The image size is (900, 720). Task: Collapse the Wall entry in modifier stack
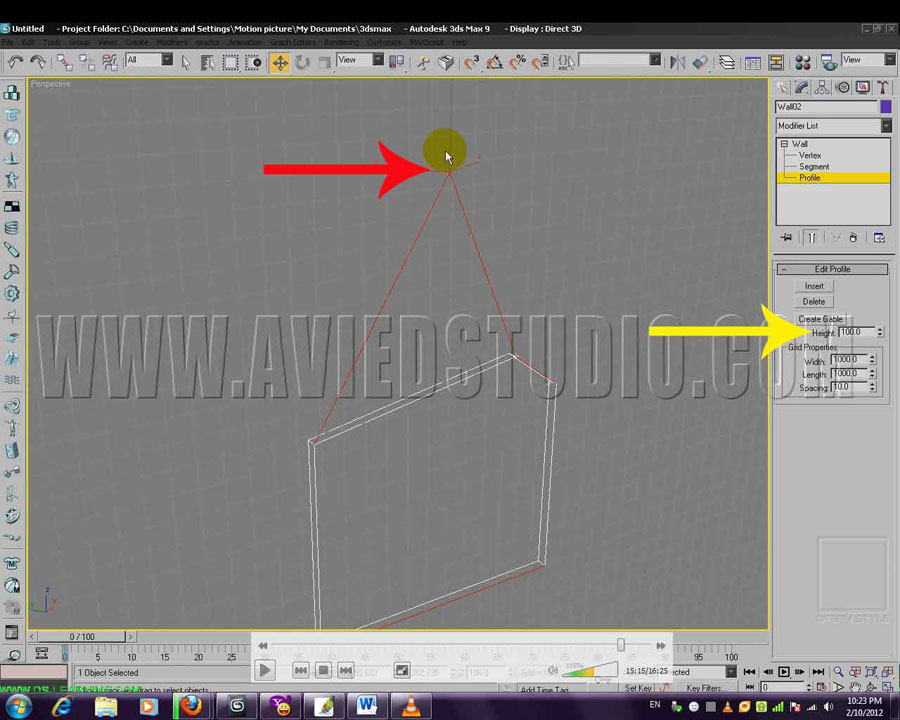784,144
